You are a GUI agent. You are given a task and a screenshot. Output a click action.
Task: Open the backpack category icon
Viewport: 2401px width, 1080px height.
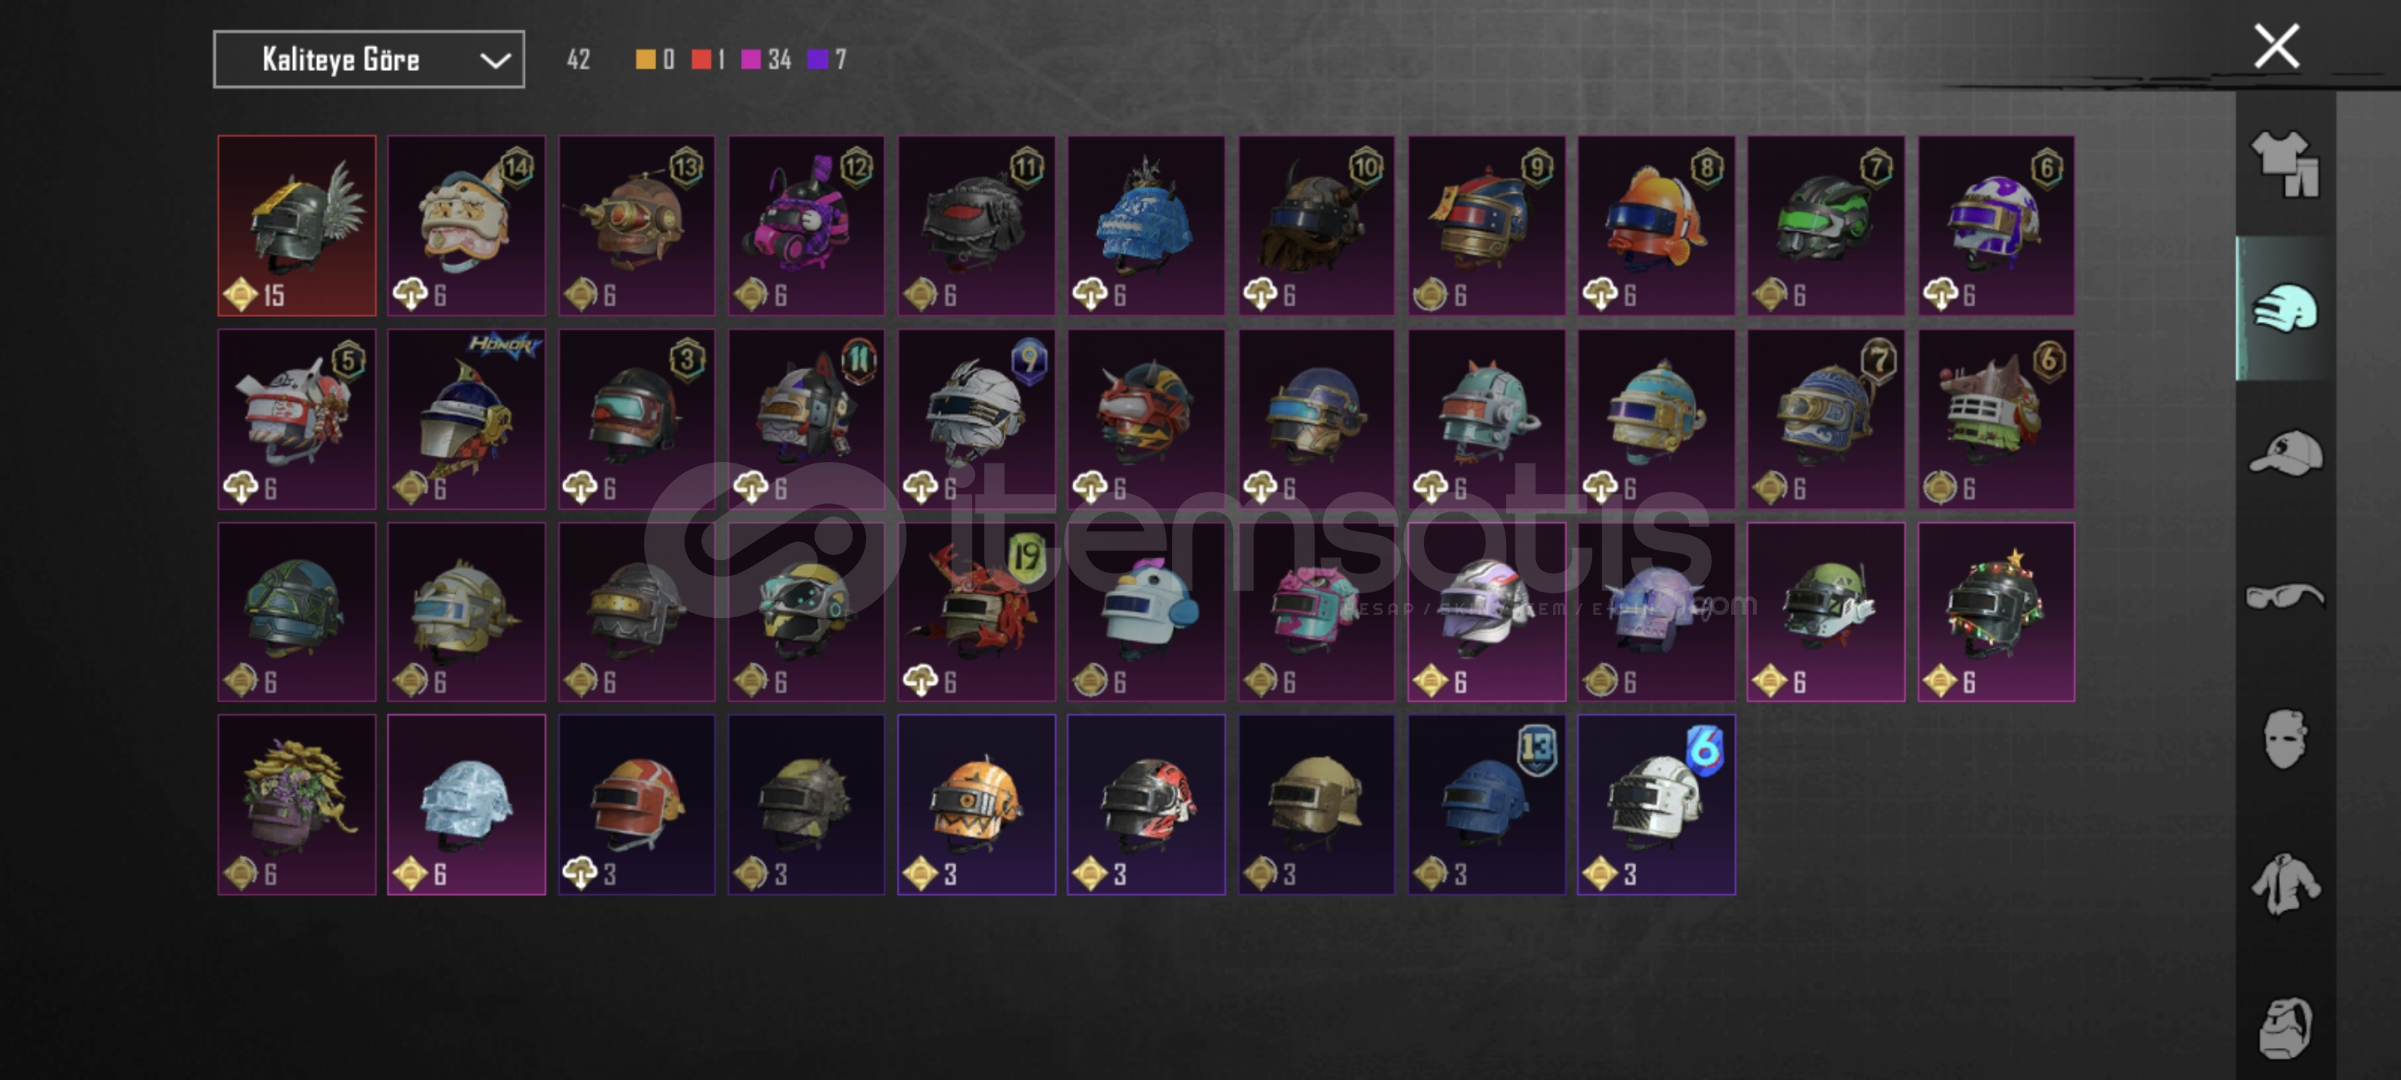point(2285,1027)
